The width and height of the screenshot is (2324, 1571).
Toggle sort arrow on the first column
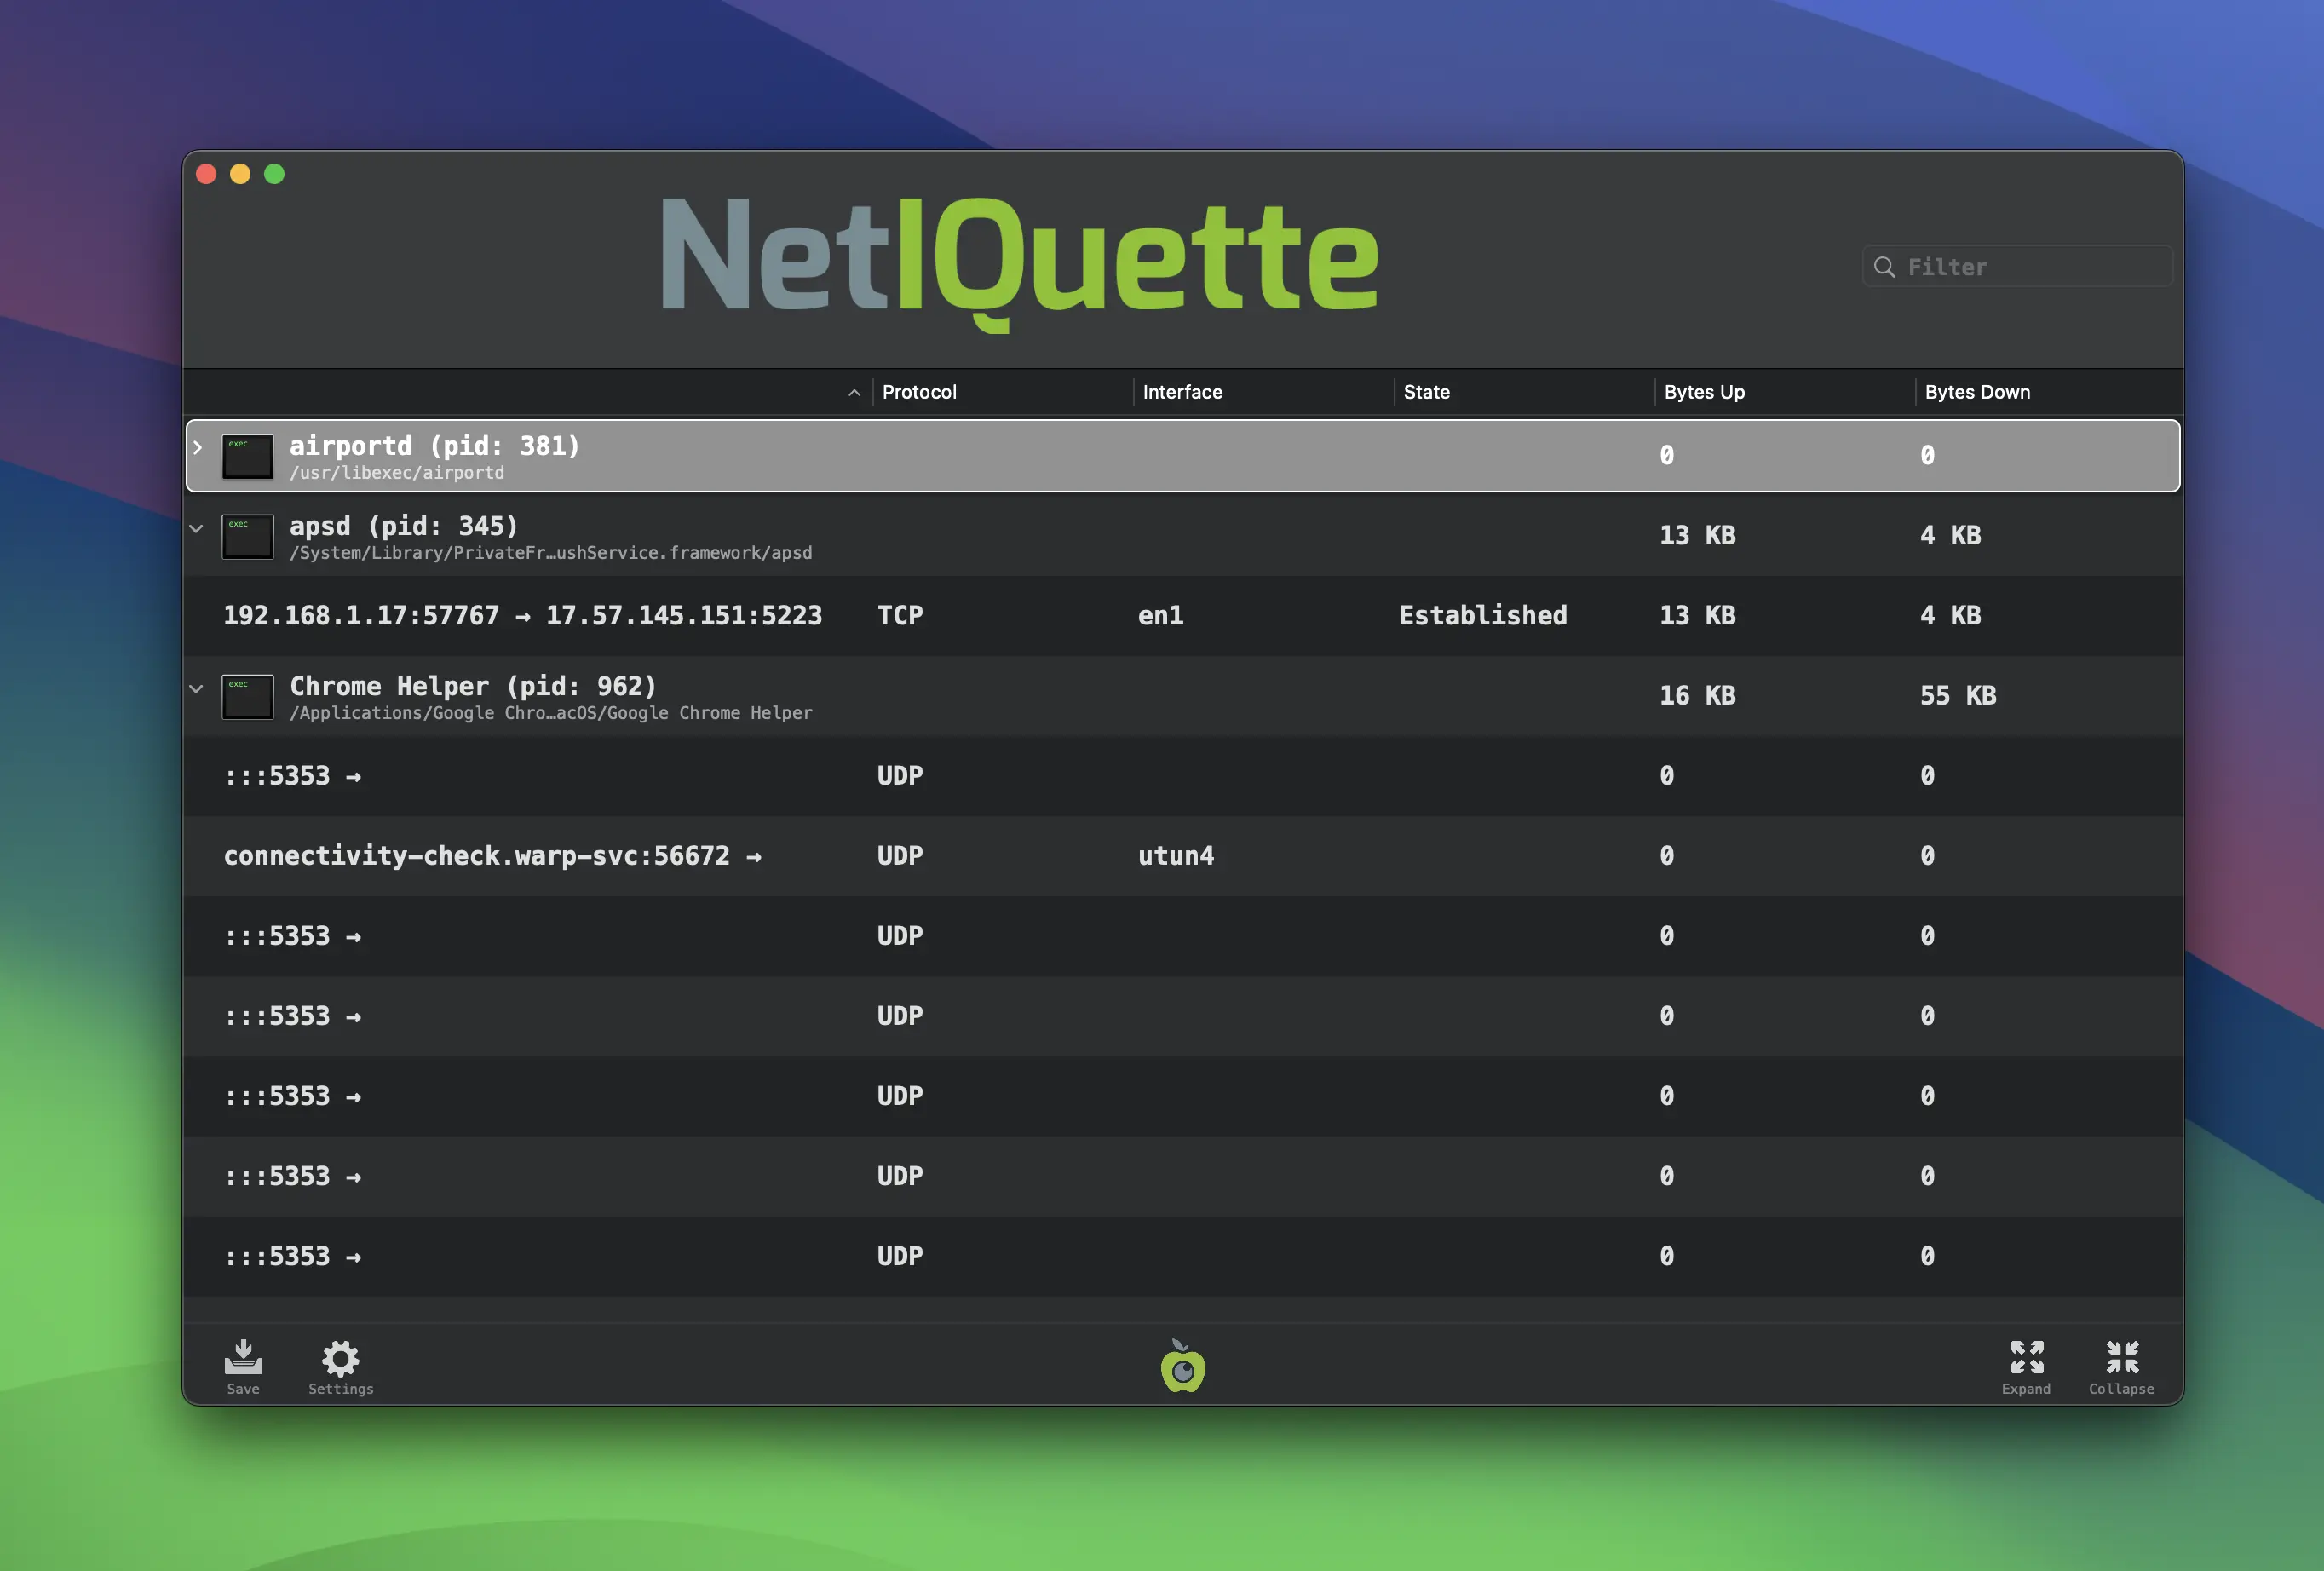click(854, 392)
